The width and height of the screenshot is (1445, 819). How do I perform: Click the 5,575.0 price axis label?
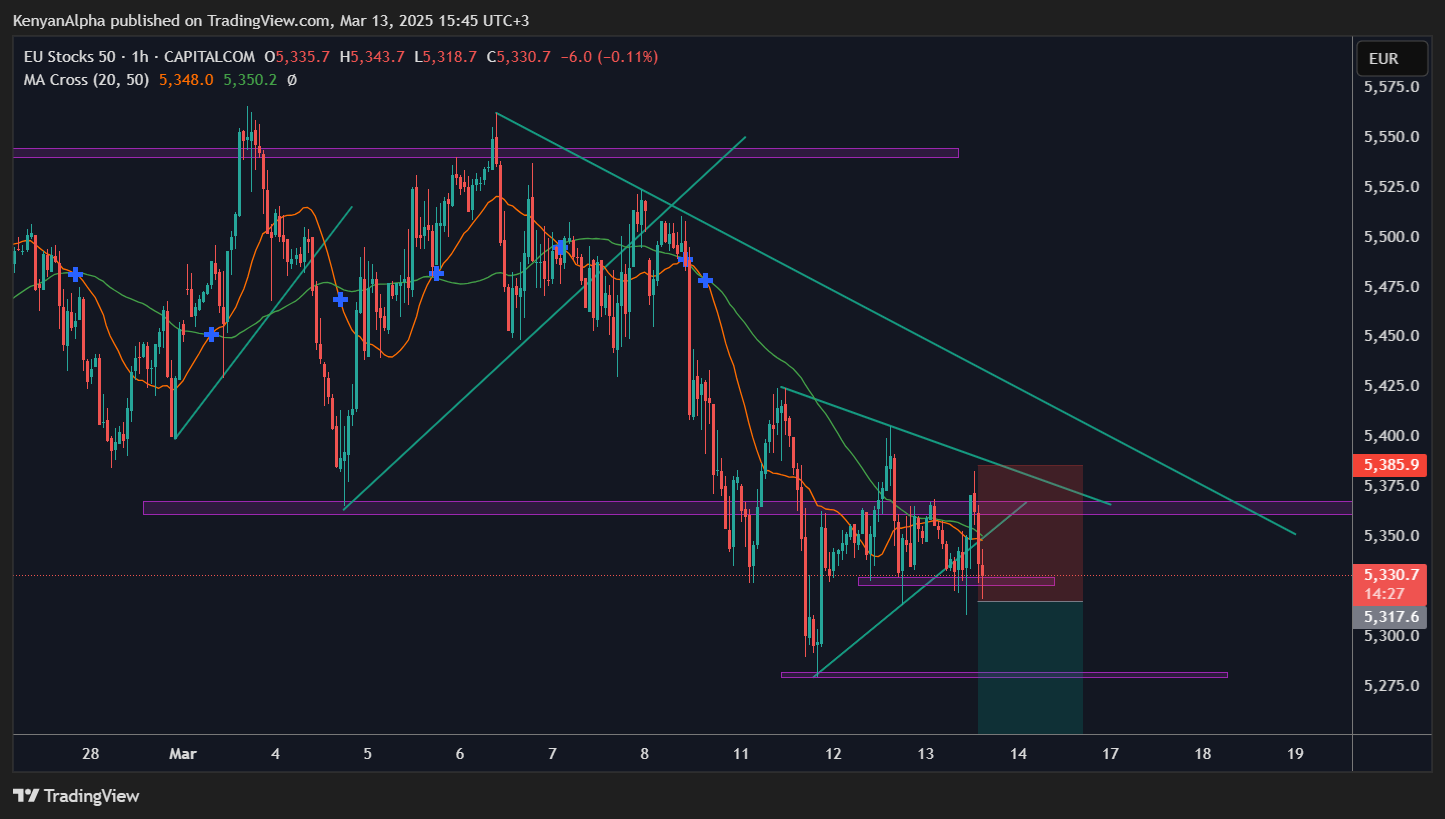point(1392,87)
